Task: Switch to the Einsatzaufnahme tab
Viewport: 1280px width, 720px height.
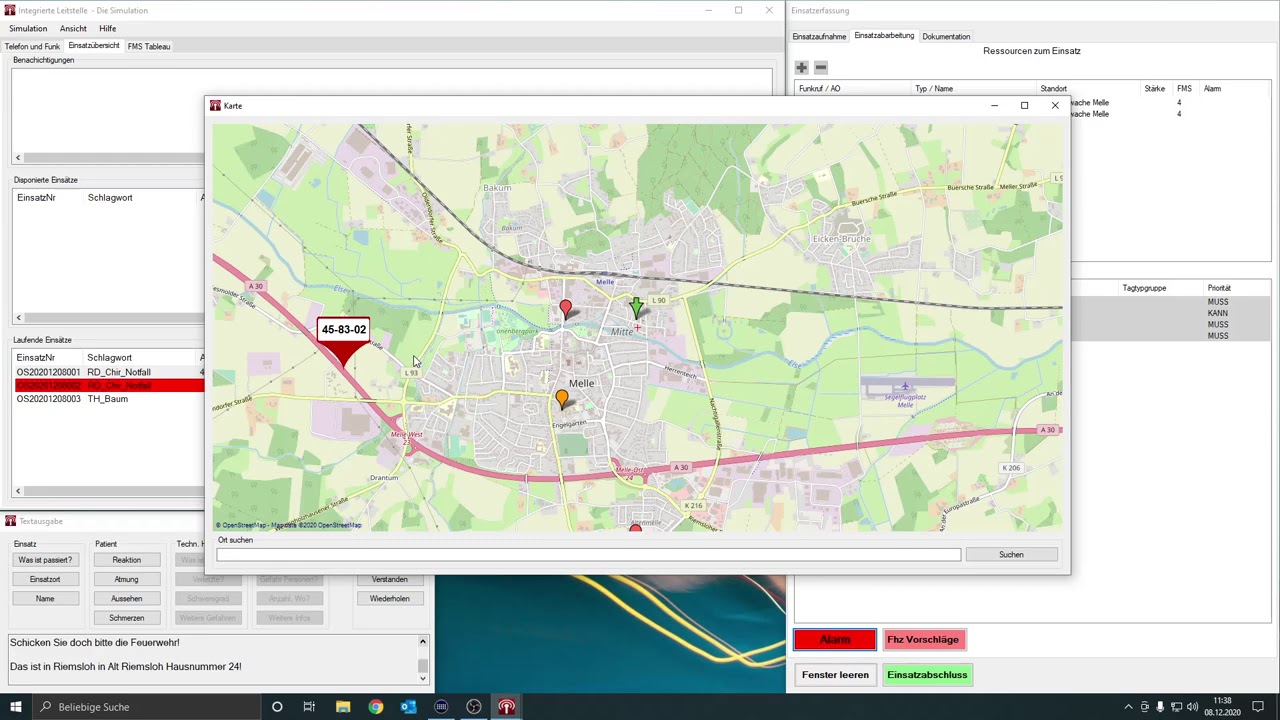Action: click(x=819, y=36)
